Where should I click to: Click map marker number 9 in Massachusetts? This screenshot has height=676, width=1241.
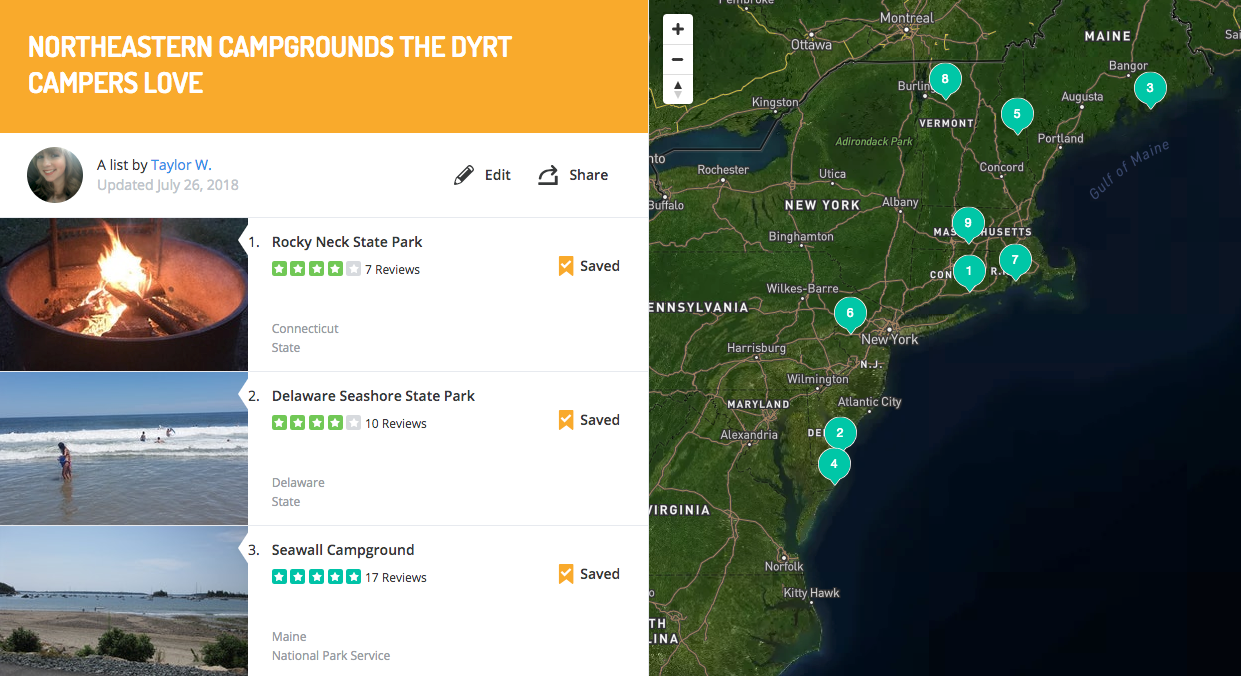(968, 224)
